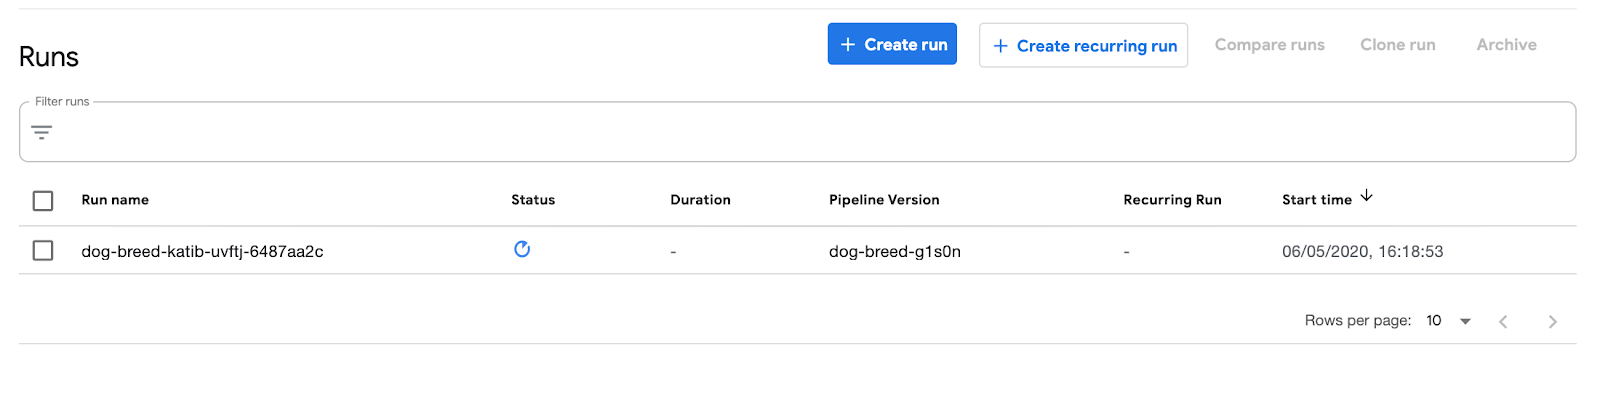Go to the previous page arrow

point(1503,321)
